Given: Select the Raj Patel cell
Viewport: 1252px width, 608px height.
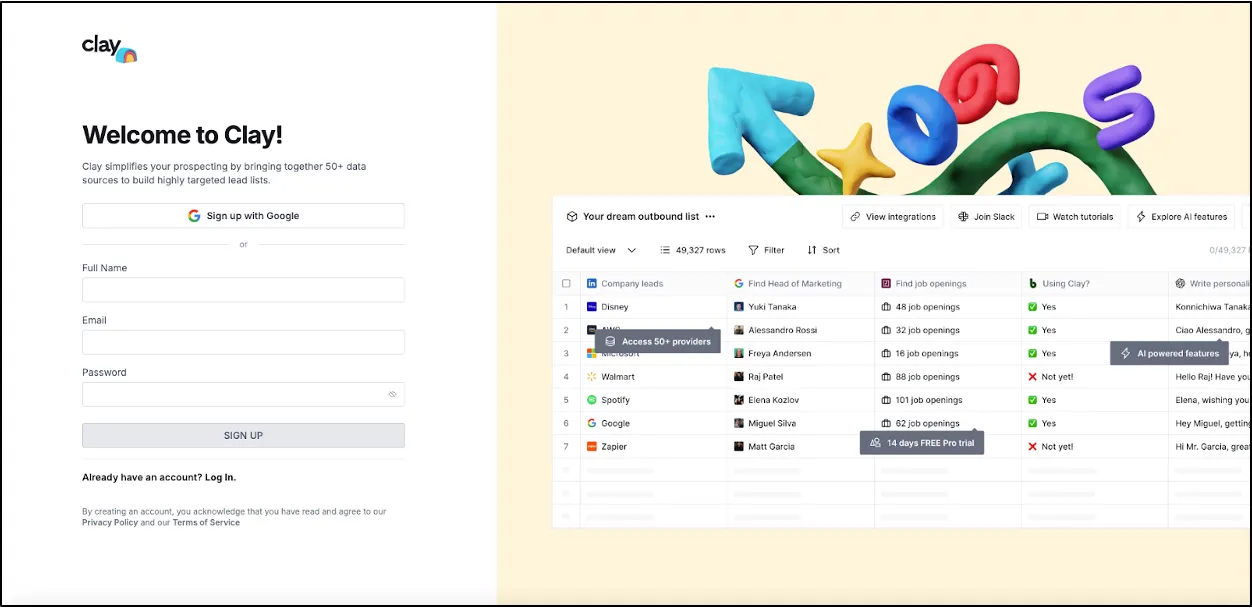Looking at the screenshot, I should tap(800, 377).
